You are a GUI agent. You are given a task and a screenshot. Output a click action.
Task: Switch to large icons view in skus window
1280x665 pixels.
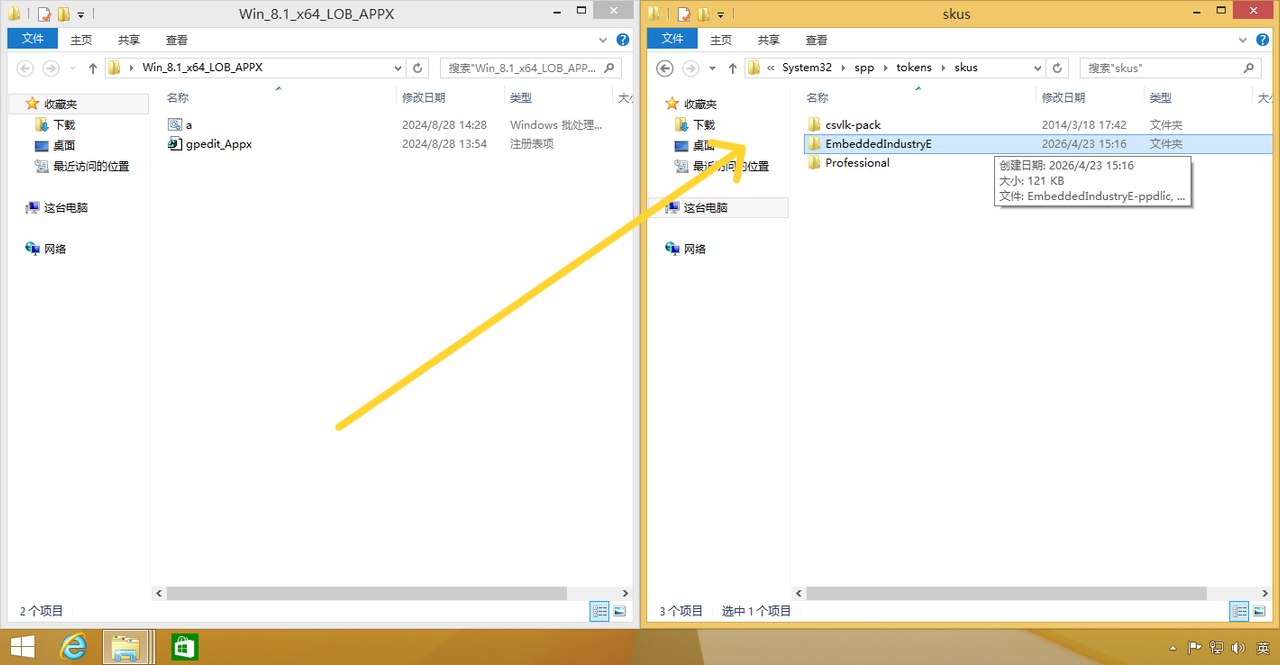click(1260, 611)
